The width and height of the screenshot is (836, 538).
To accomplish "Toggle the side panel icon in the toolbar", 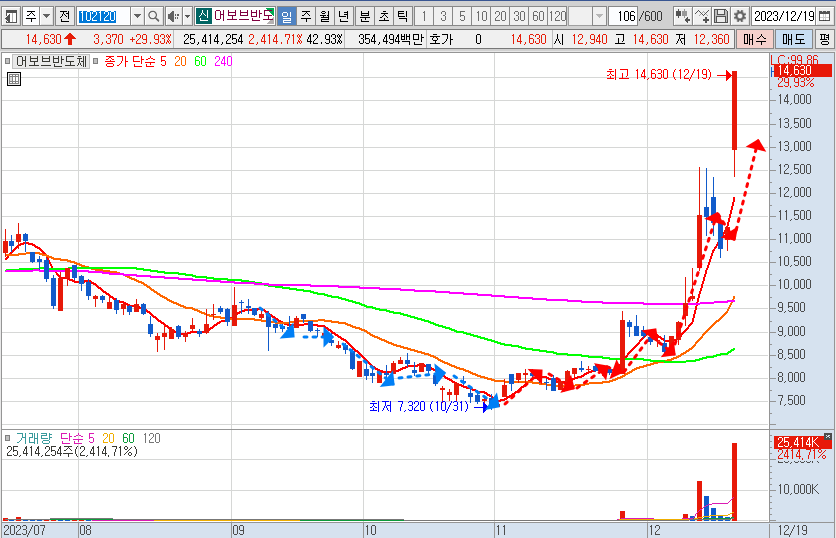I will click(11, 17).
